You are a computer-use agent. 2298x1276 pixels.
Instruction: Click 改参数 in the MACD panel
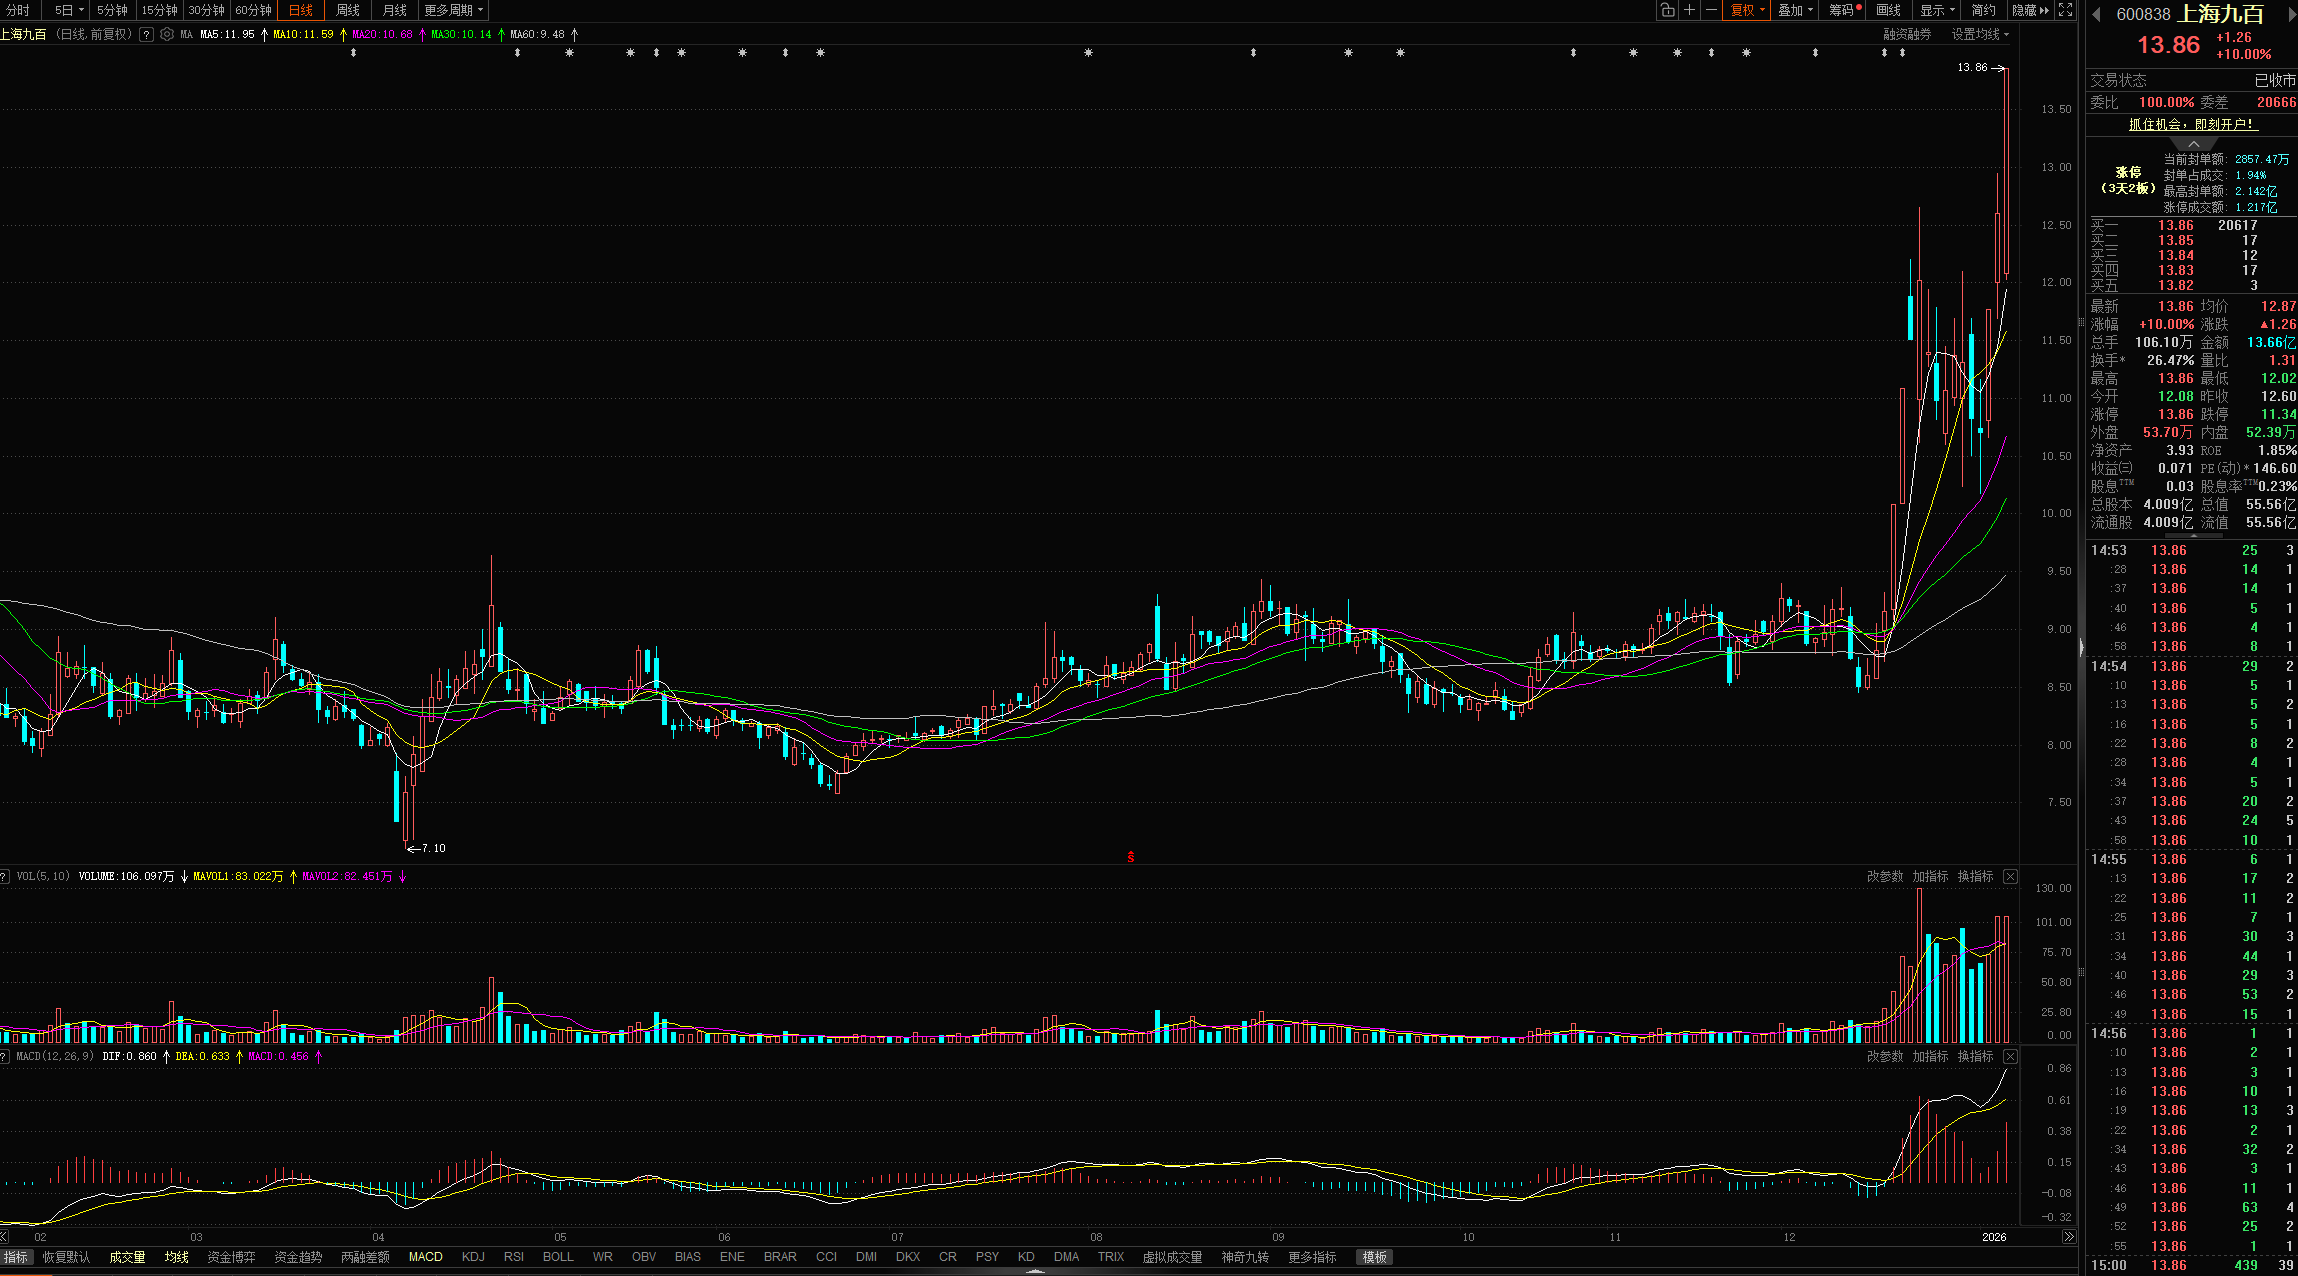[1885, 1056]
